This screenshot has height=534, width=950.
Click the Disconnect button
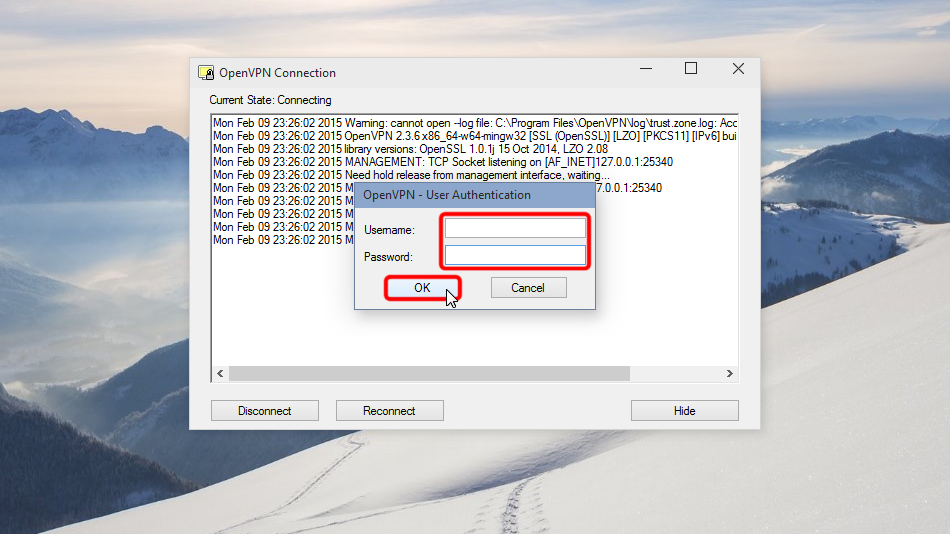pos(265,411)
